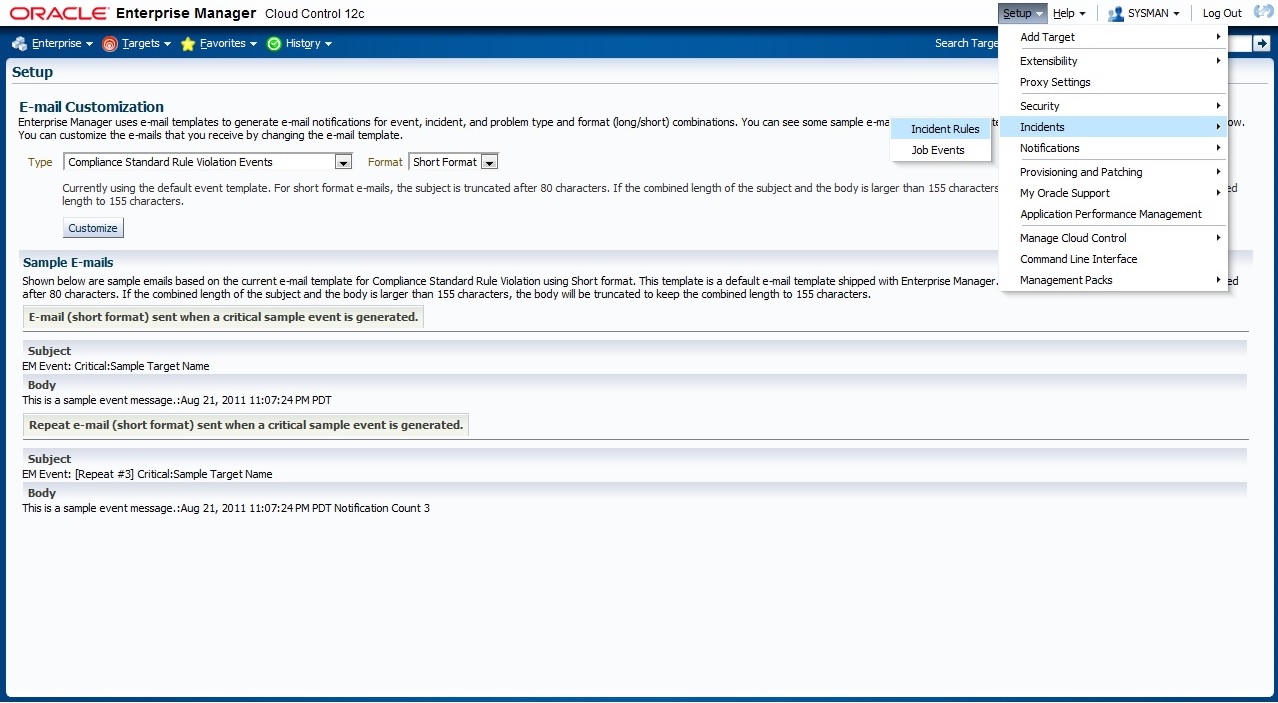
Task: Click the globe icon beside Log Out
Action: click(1263, 12)
